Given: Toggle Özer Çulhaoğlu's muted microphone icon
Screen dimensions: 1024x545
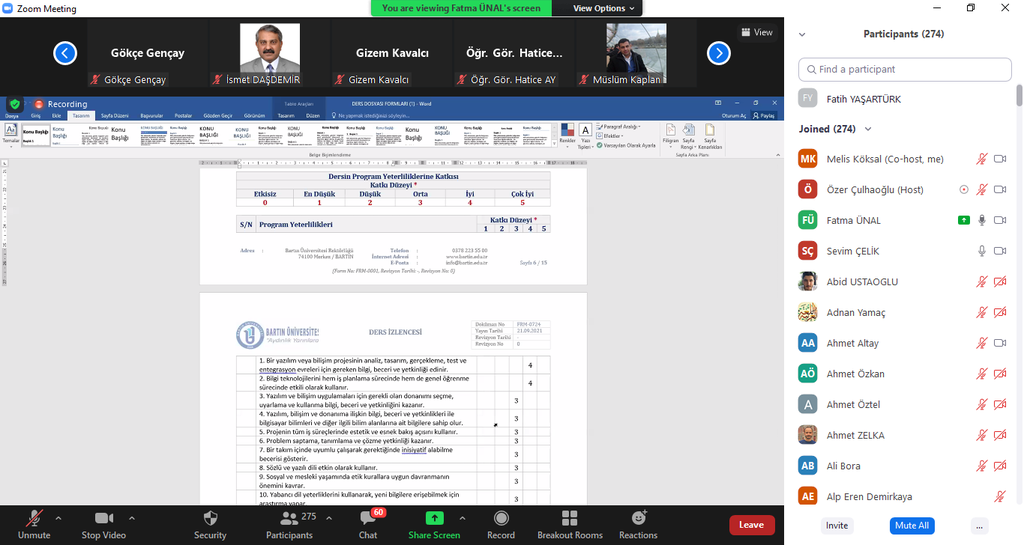Looking at the screenshot, I should pos(982,189).
